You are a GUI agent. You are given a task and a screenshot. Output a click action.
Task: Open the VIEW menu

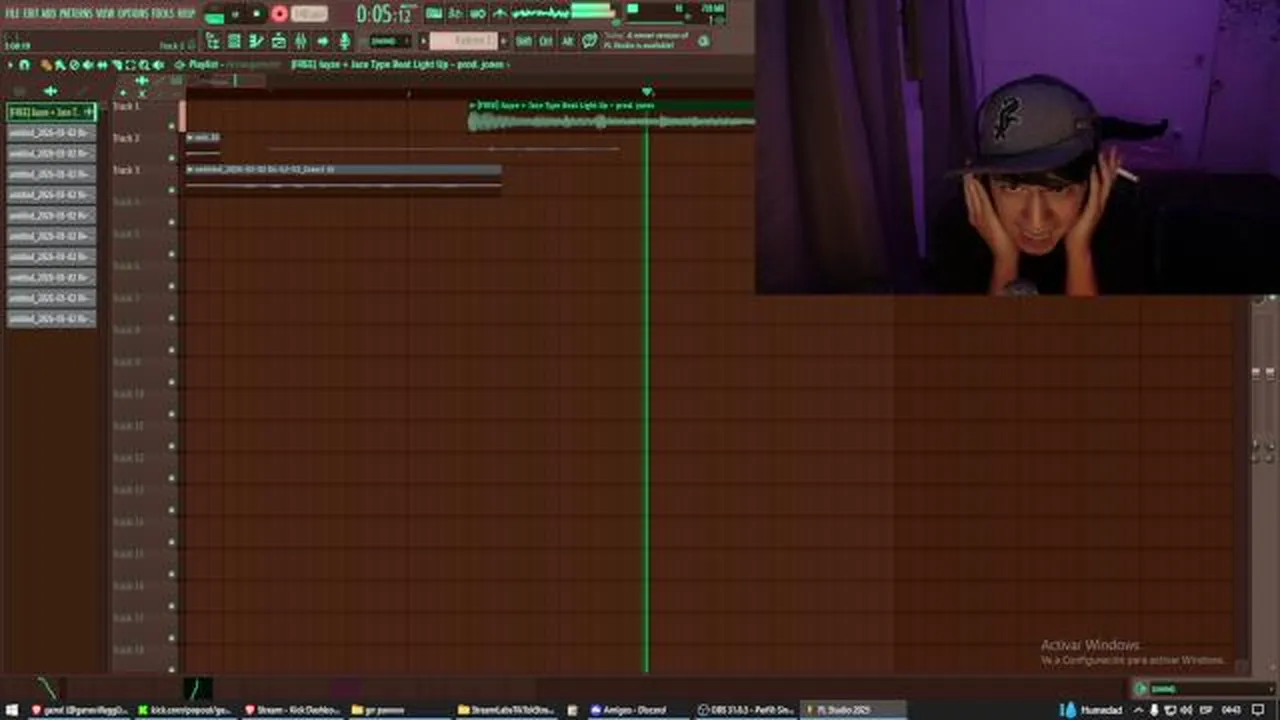(x=106, y=13)
